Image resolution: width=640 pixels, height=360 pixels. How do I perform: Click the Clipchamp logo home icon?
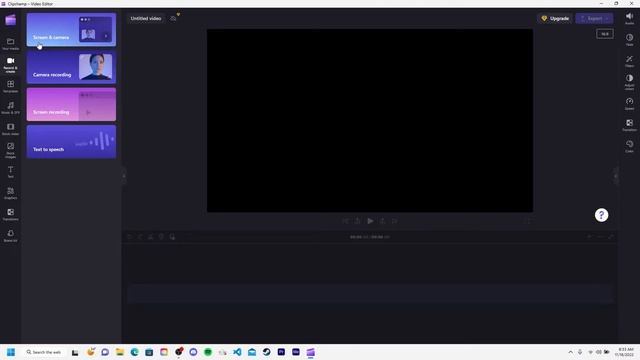point(11,20)
